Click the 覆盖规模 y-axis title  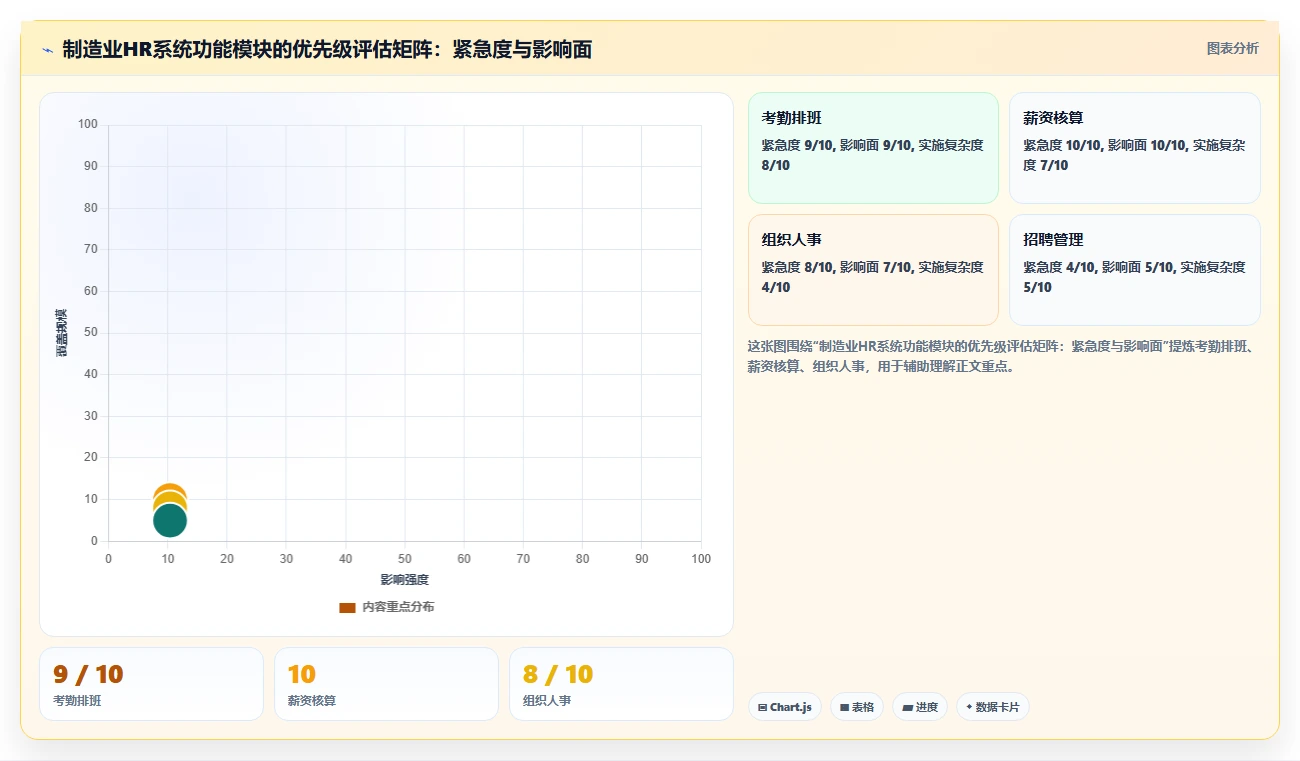[62, 333]
